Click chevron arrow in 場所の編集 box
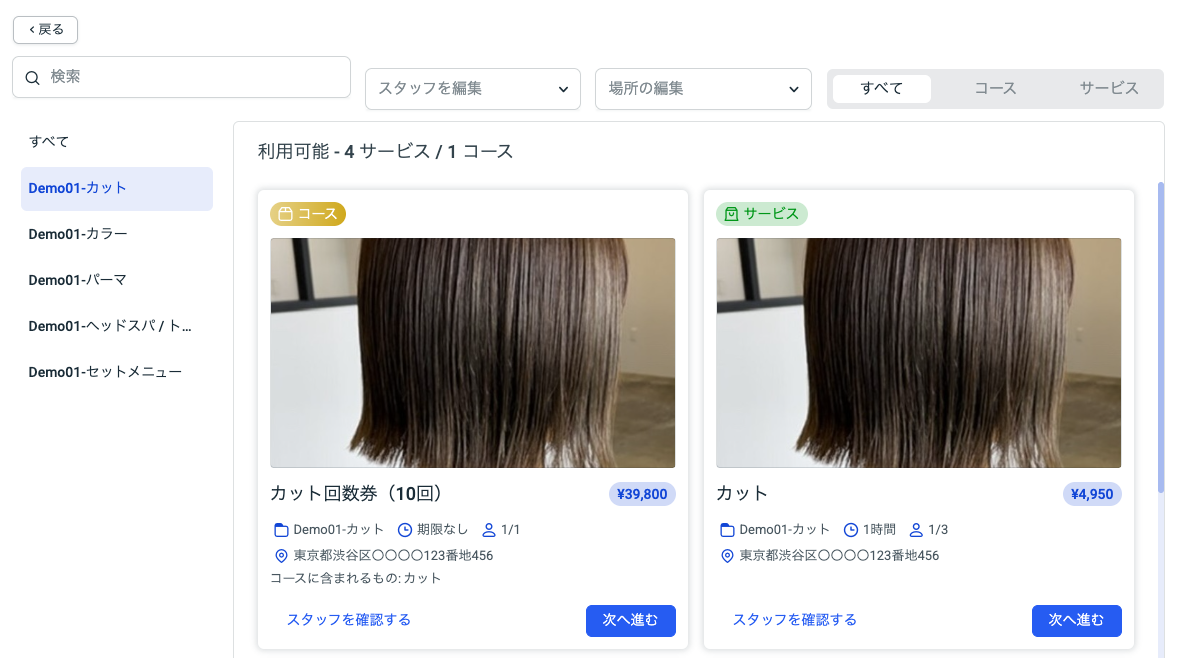1180x658 pixels. click(x=793, y=90)
